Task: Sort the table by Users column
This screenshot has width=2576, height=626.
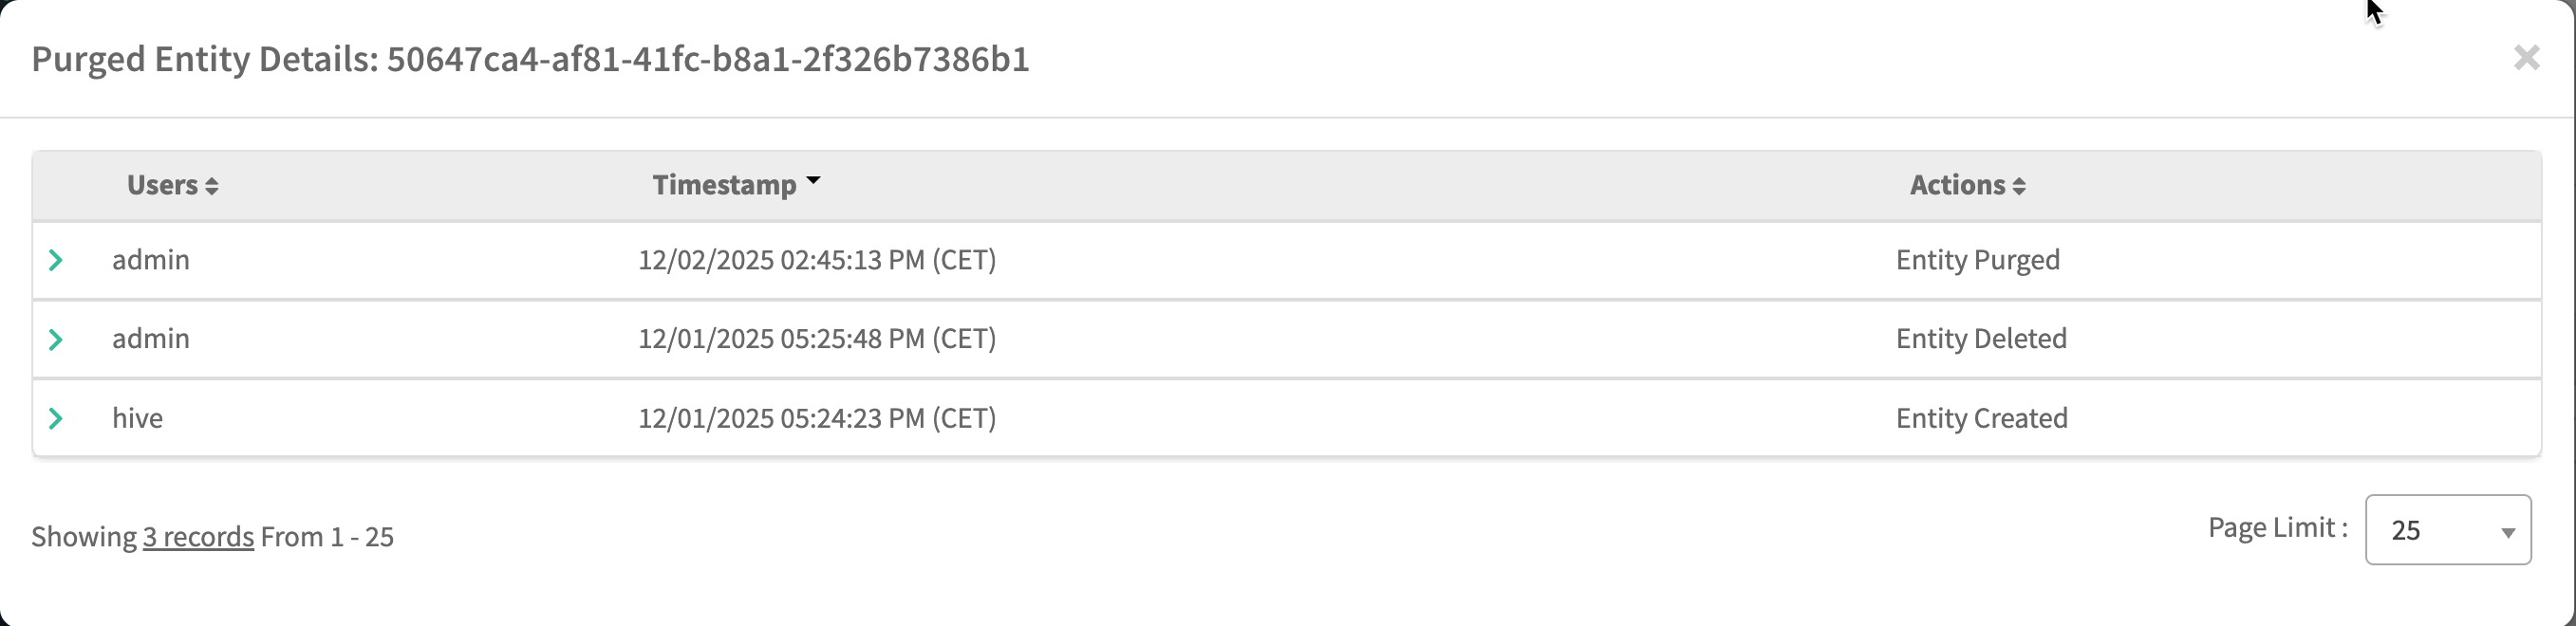Action: click(x=172, y=185)
